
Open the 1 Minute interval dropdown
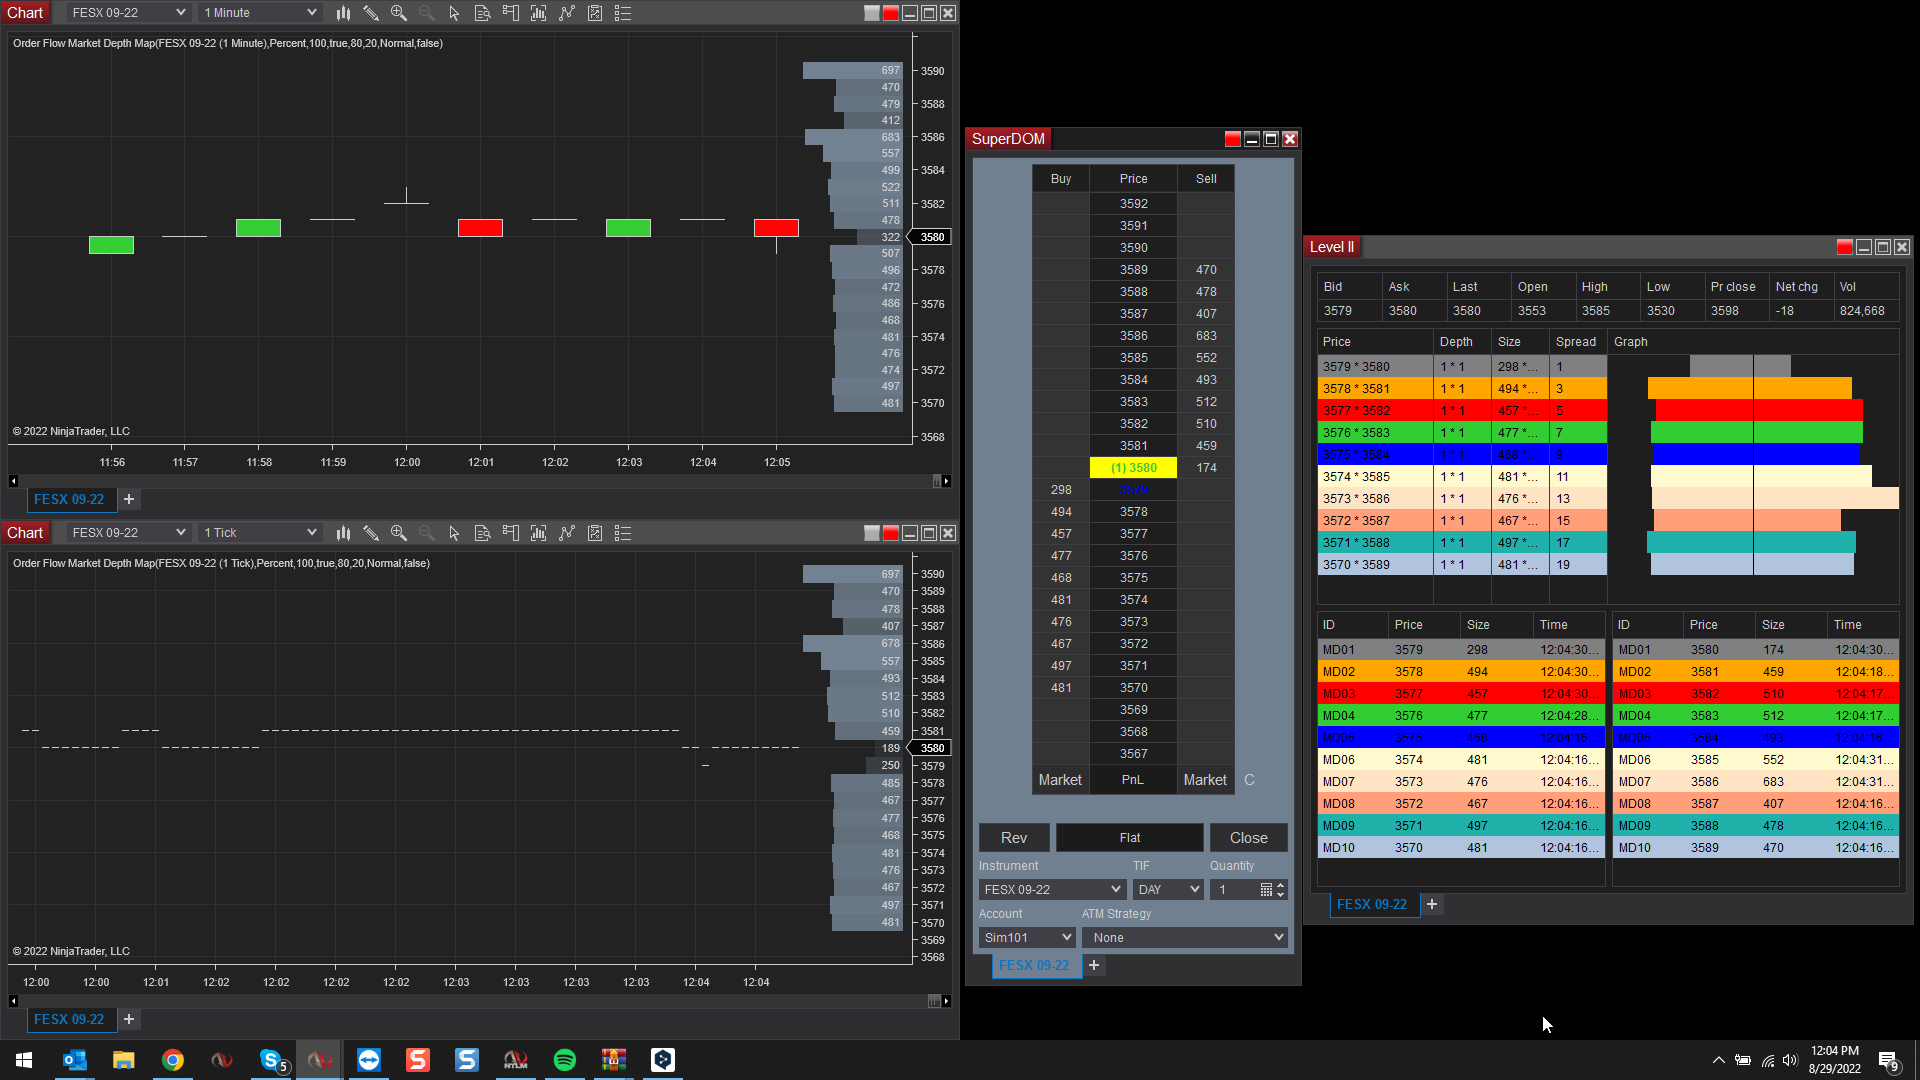pos(260,13)
